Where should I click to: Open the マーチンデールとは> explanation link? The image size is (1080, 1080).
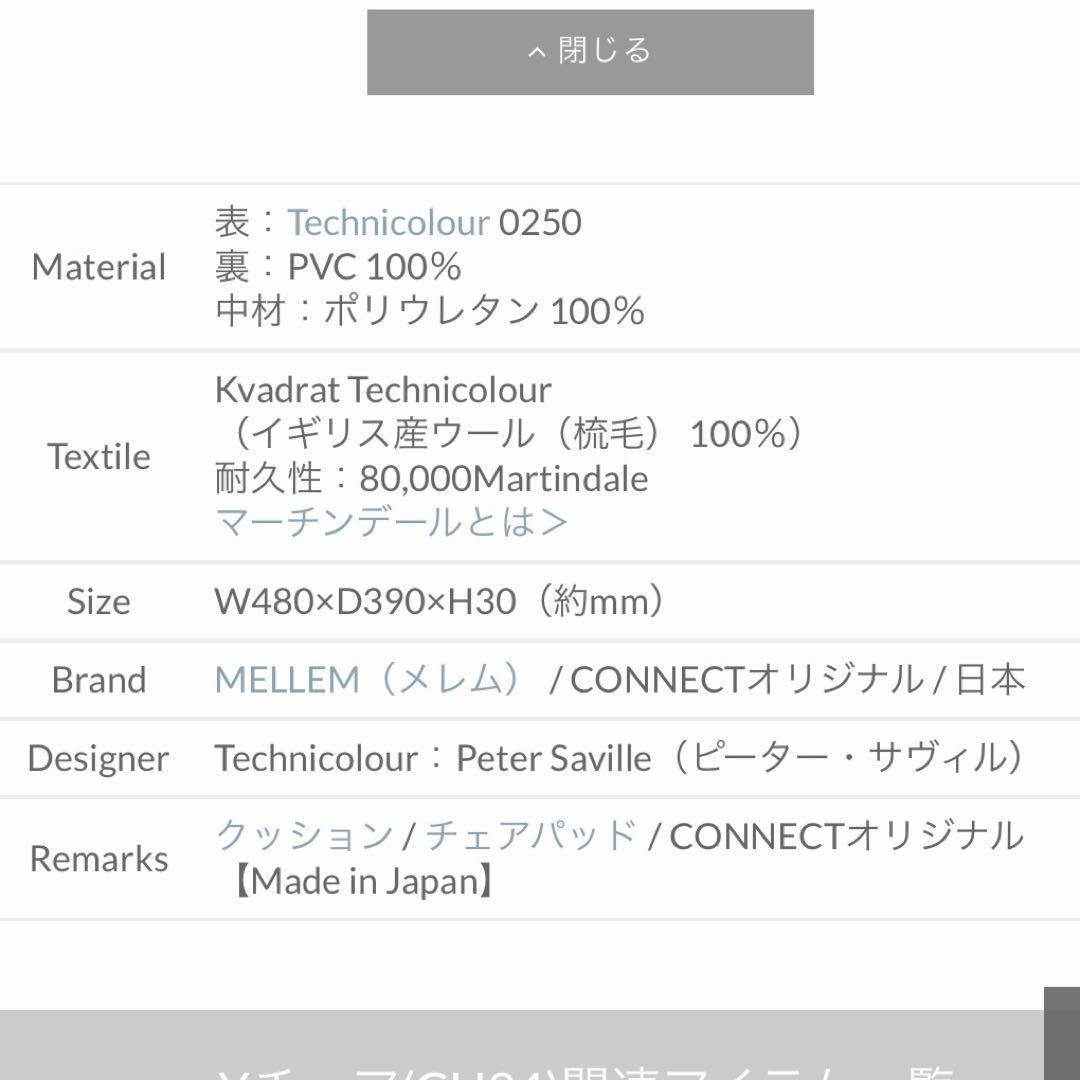point(389,521)
